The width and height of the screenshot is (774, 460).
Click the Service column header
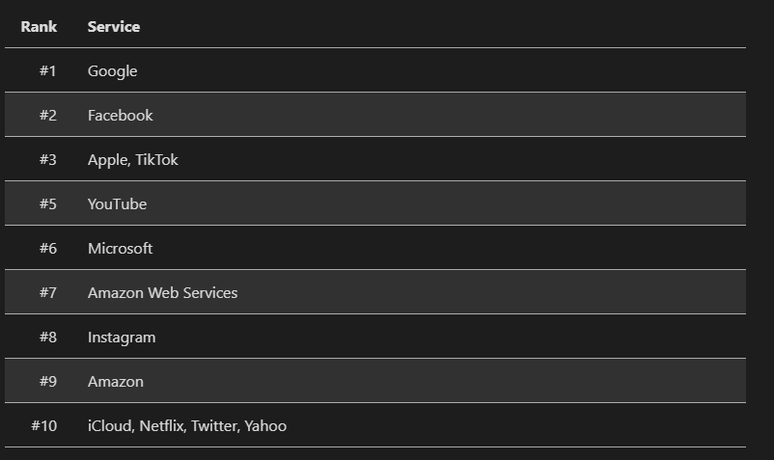point(113,27)
